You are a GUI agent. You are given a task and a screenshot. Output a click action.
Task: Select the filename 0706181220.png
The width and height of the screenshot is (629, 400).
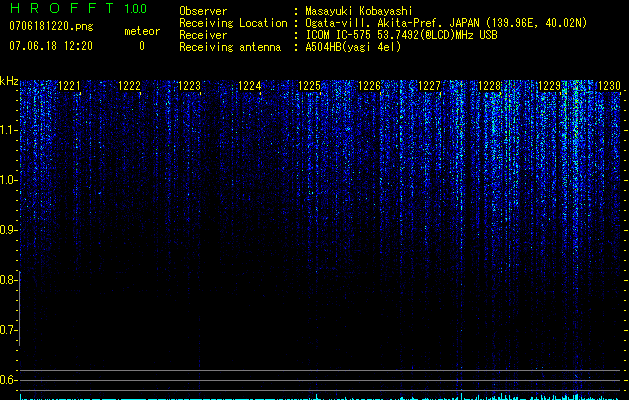point(51,27)
